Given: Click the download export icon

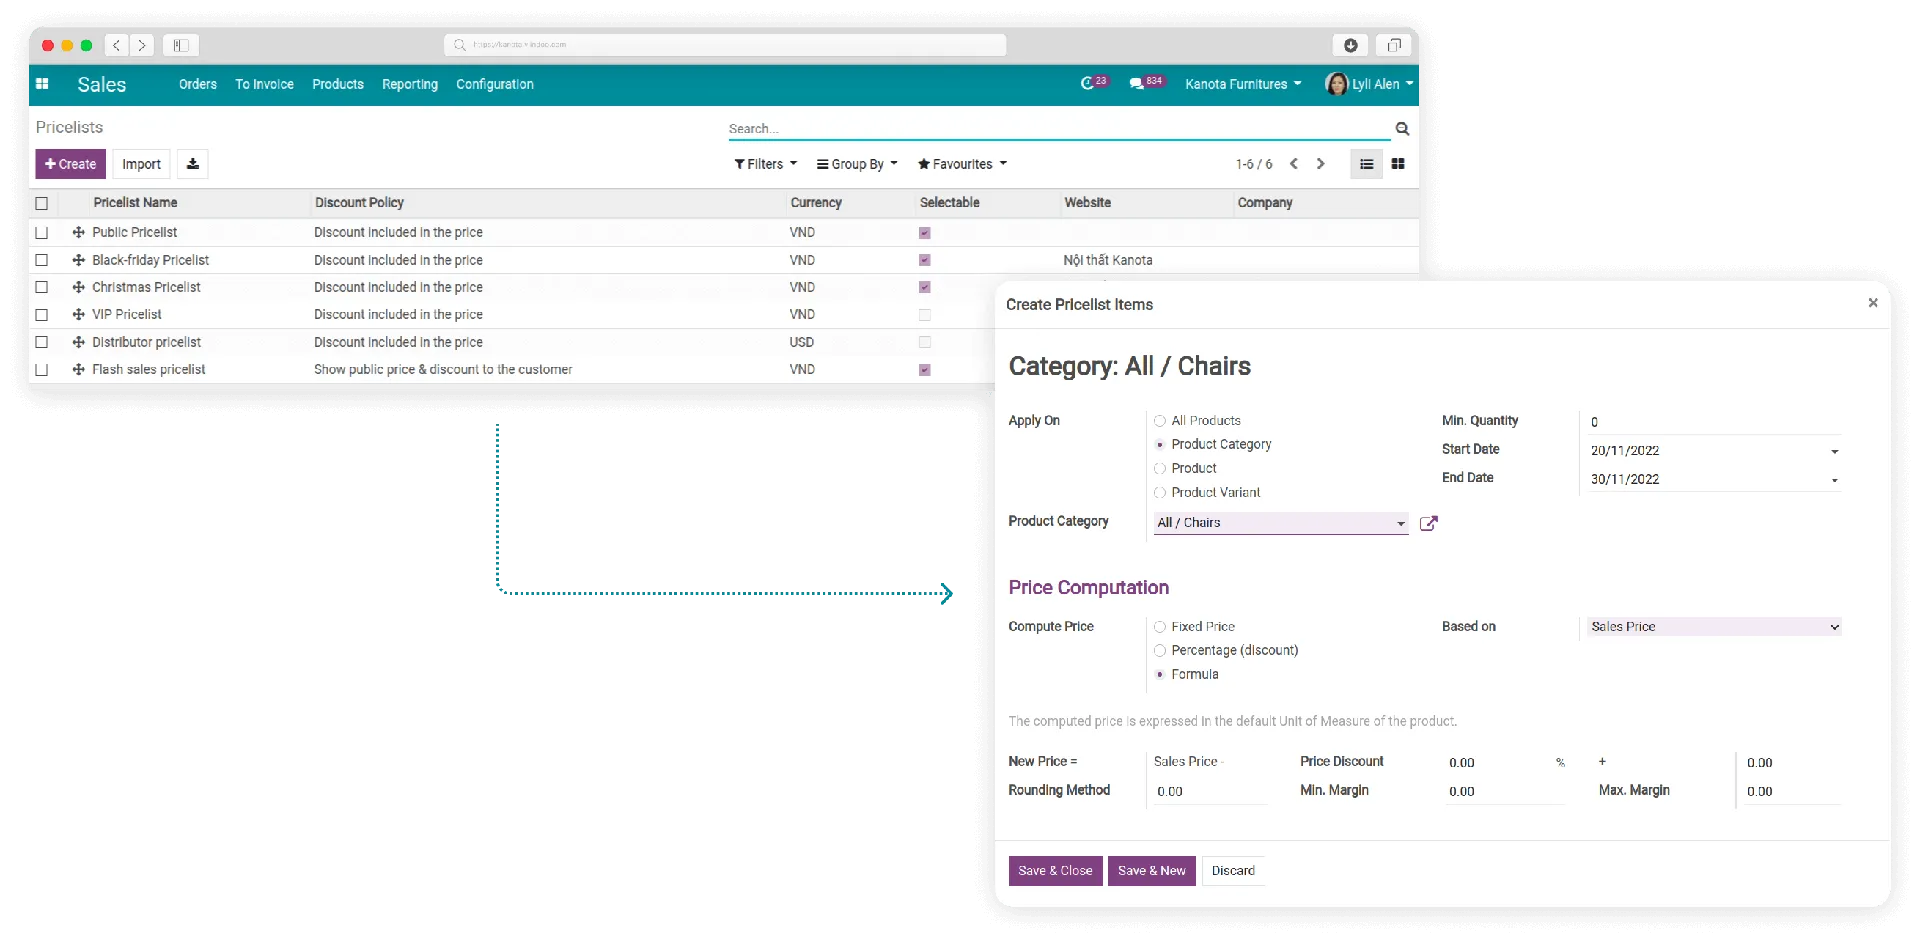Looking at the screenshot, I should [193, 164].
